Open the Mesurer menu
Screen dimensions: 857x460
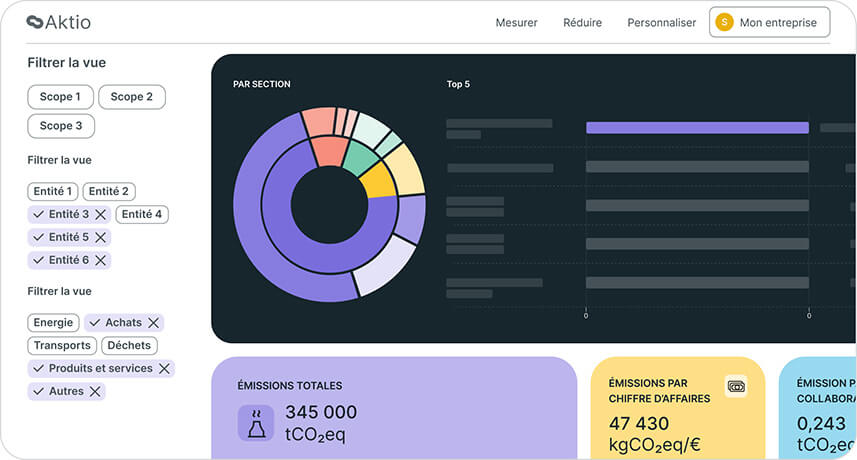click(516, 23)
